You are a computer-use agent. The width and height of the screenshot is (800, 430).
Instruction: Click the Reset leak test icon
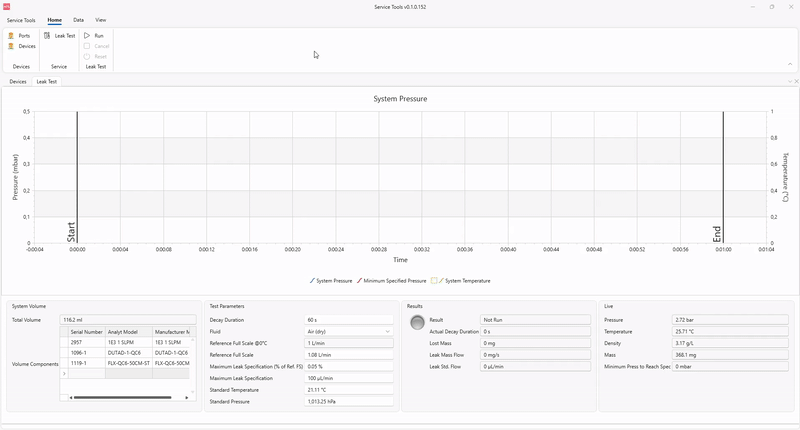[x=87, y=56]
